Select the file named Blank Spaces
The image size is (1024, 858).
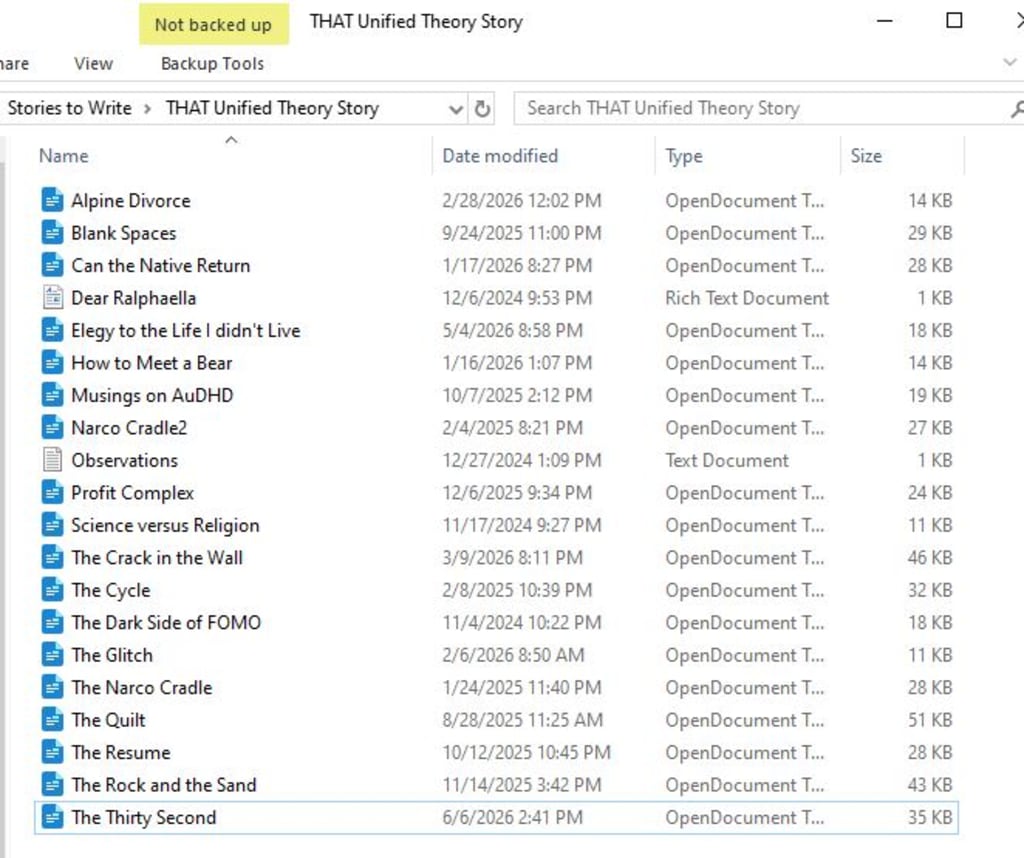tap(123, 234)
